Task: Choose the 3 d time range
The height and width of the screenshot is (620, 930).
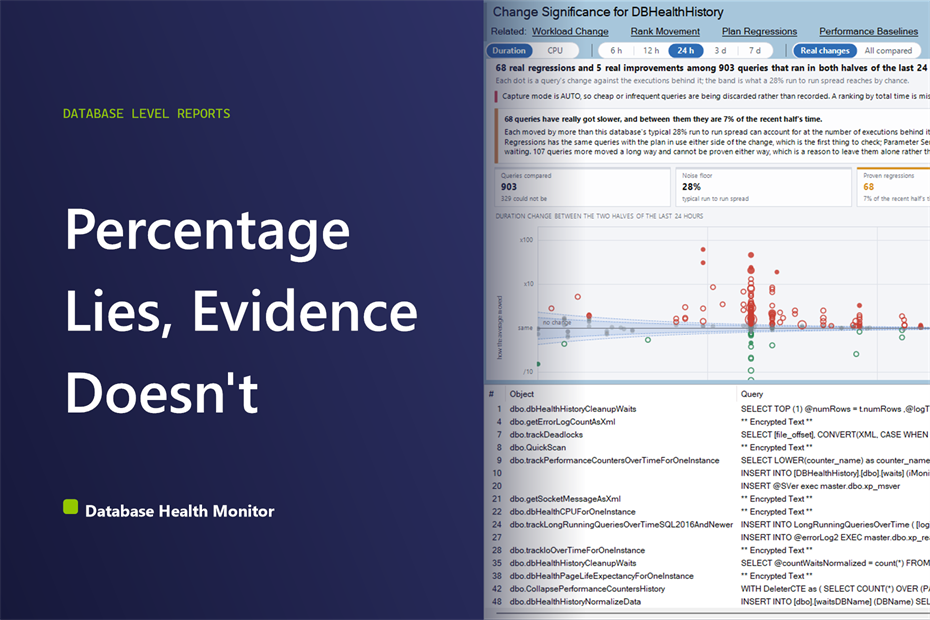Action: coord(720,50)
